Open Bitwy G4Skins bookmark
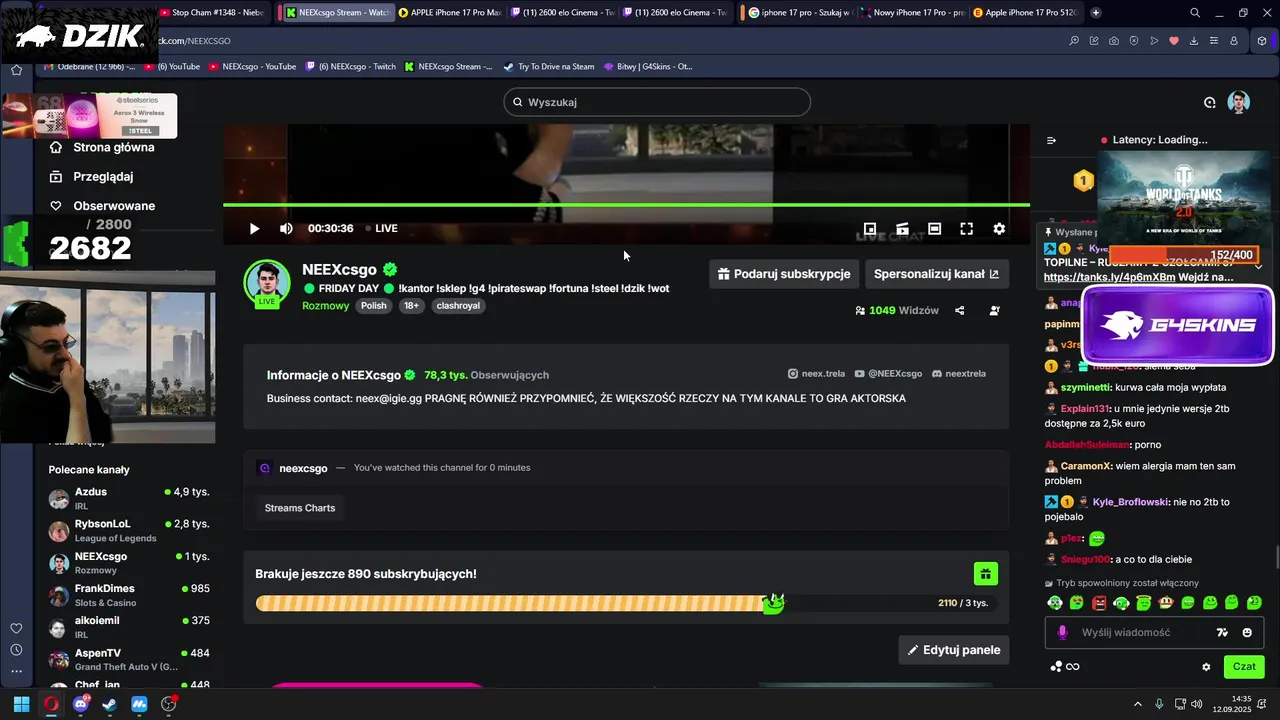The width and height of the screenshot is (1280, 720). pyautogui.click(x=647, y=67)
